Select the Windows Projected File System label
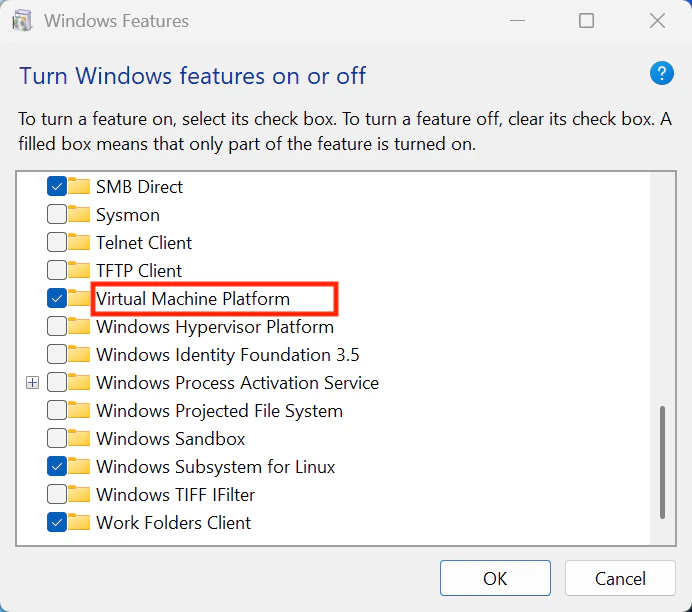Screen dimensions: 692x612 click(x=219, y=411)
